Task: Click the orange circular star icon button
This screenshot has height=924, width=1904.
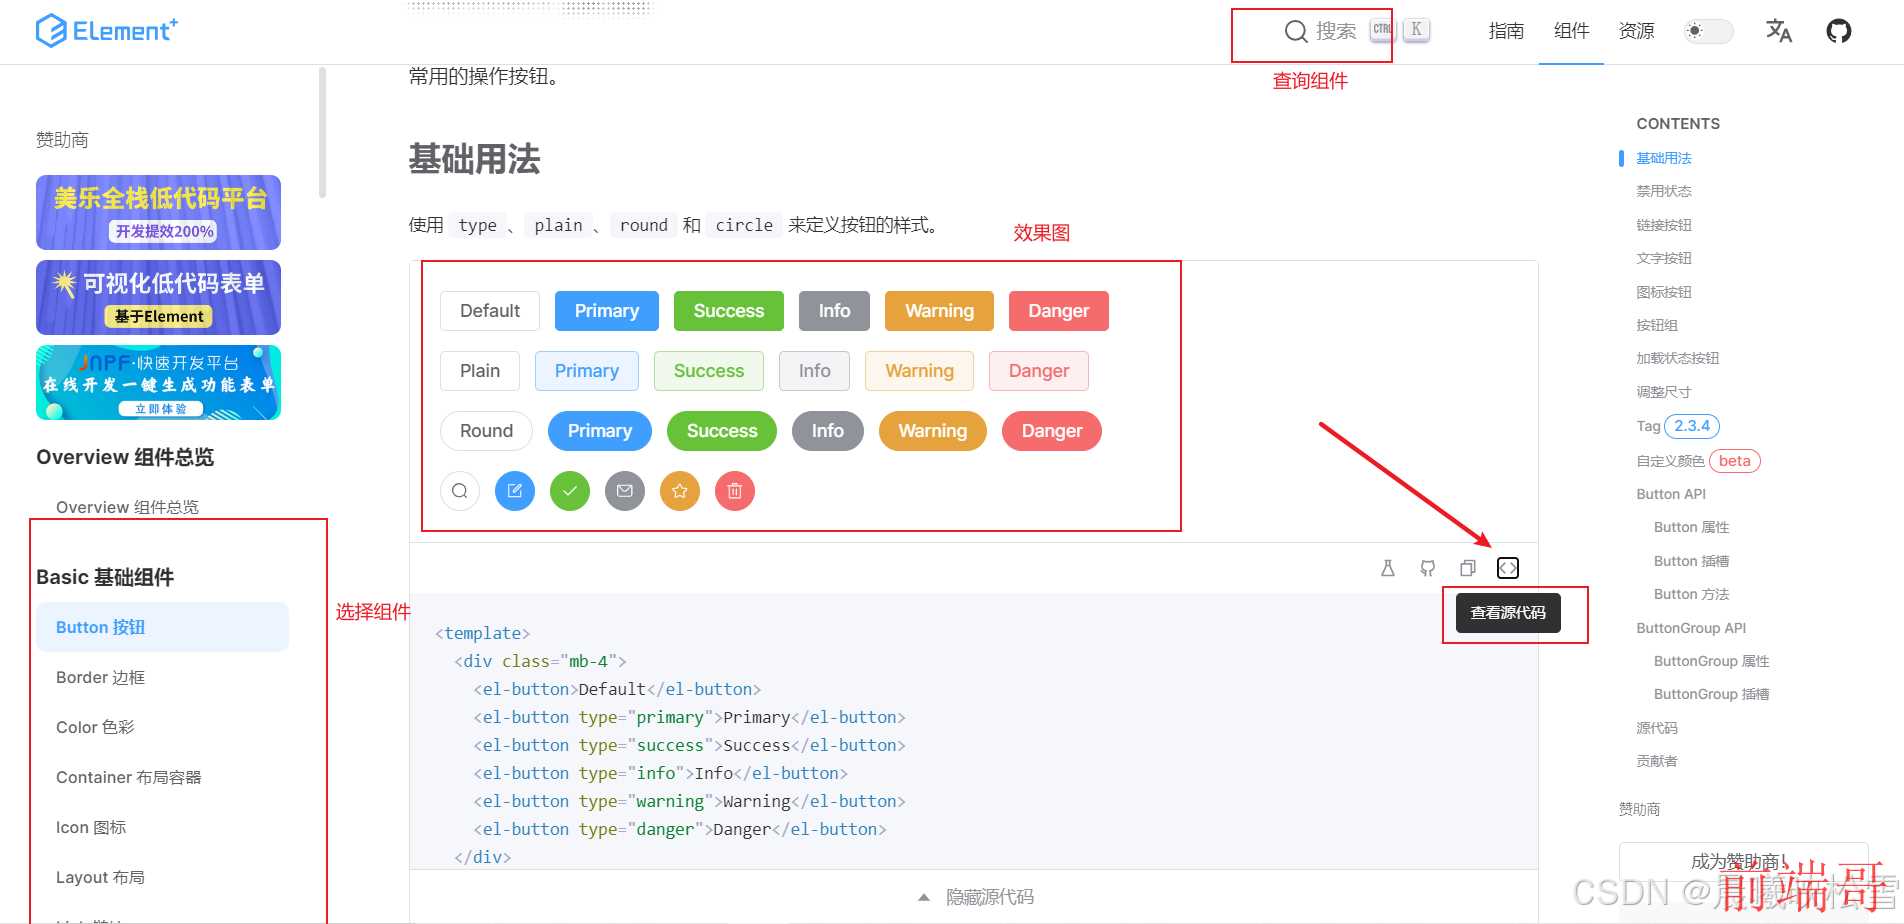Action: pos(680,491)
